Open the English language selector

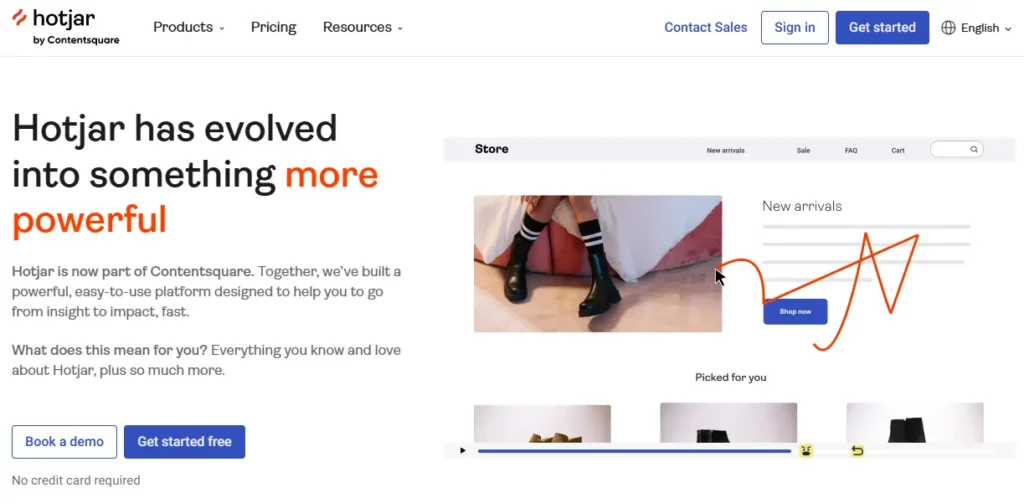pyautogui.click(x=976, y=28)
